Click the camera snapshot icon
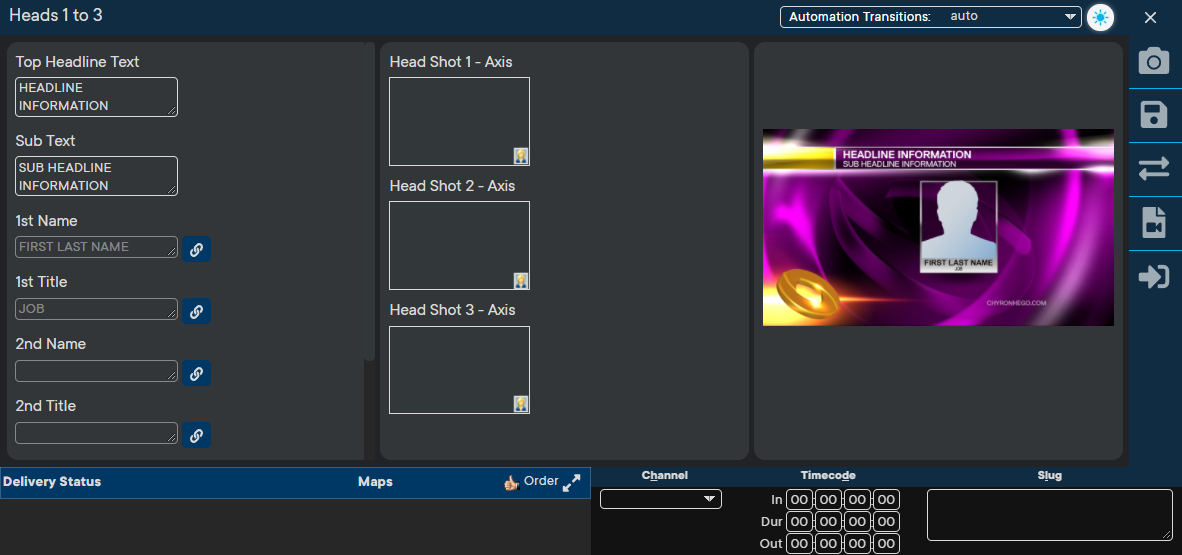 point(1154,62)
